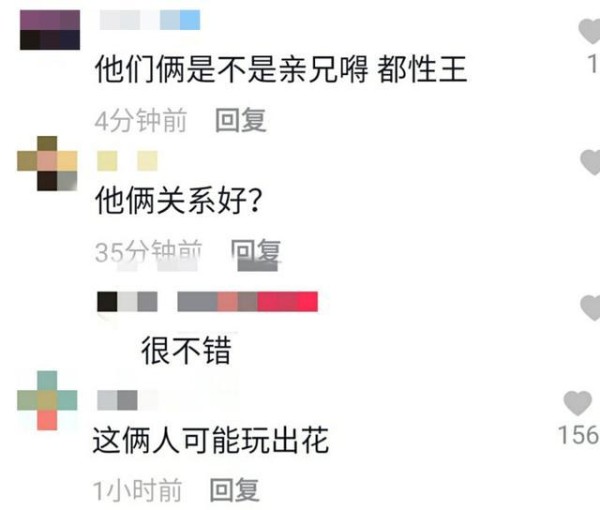Select the reply text "很不错"
The width and height of the screenshot is (600, 510).
186,350
